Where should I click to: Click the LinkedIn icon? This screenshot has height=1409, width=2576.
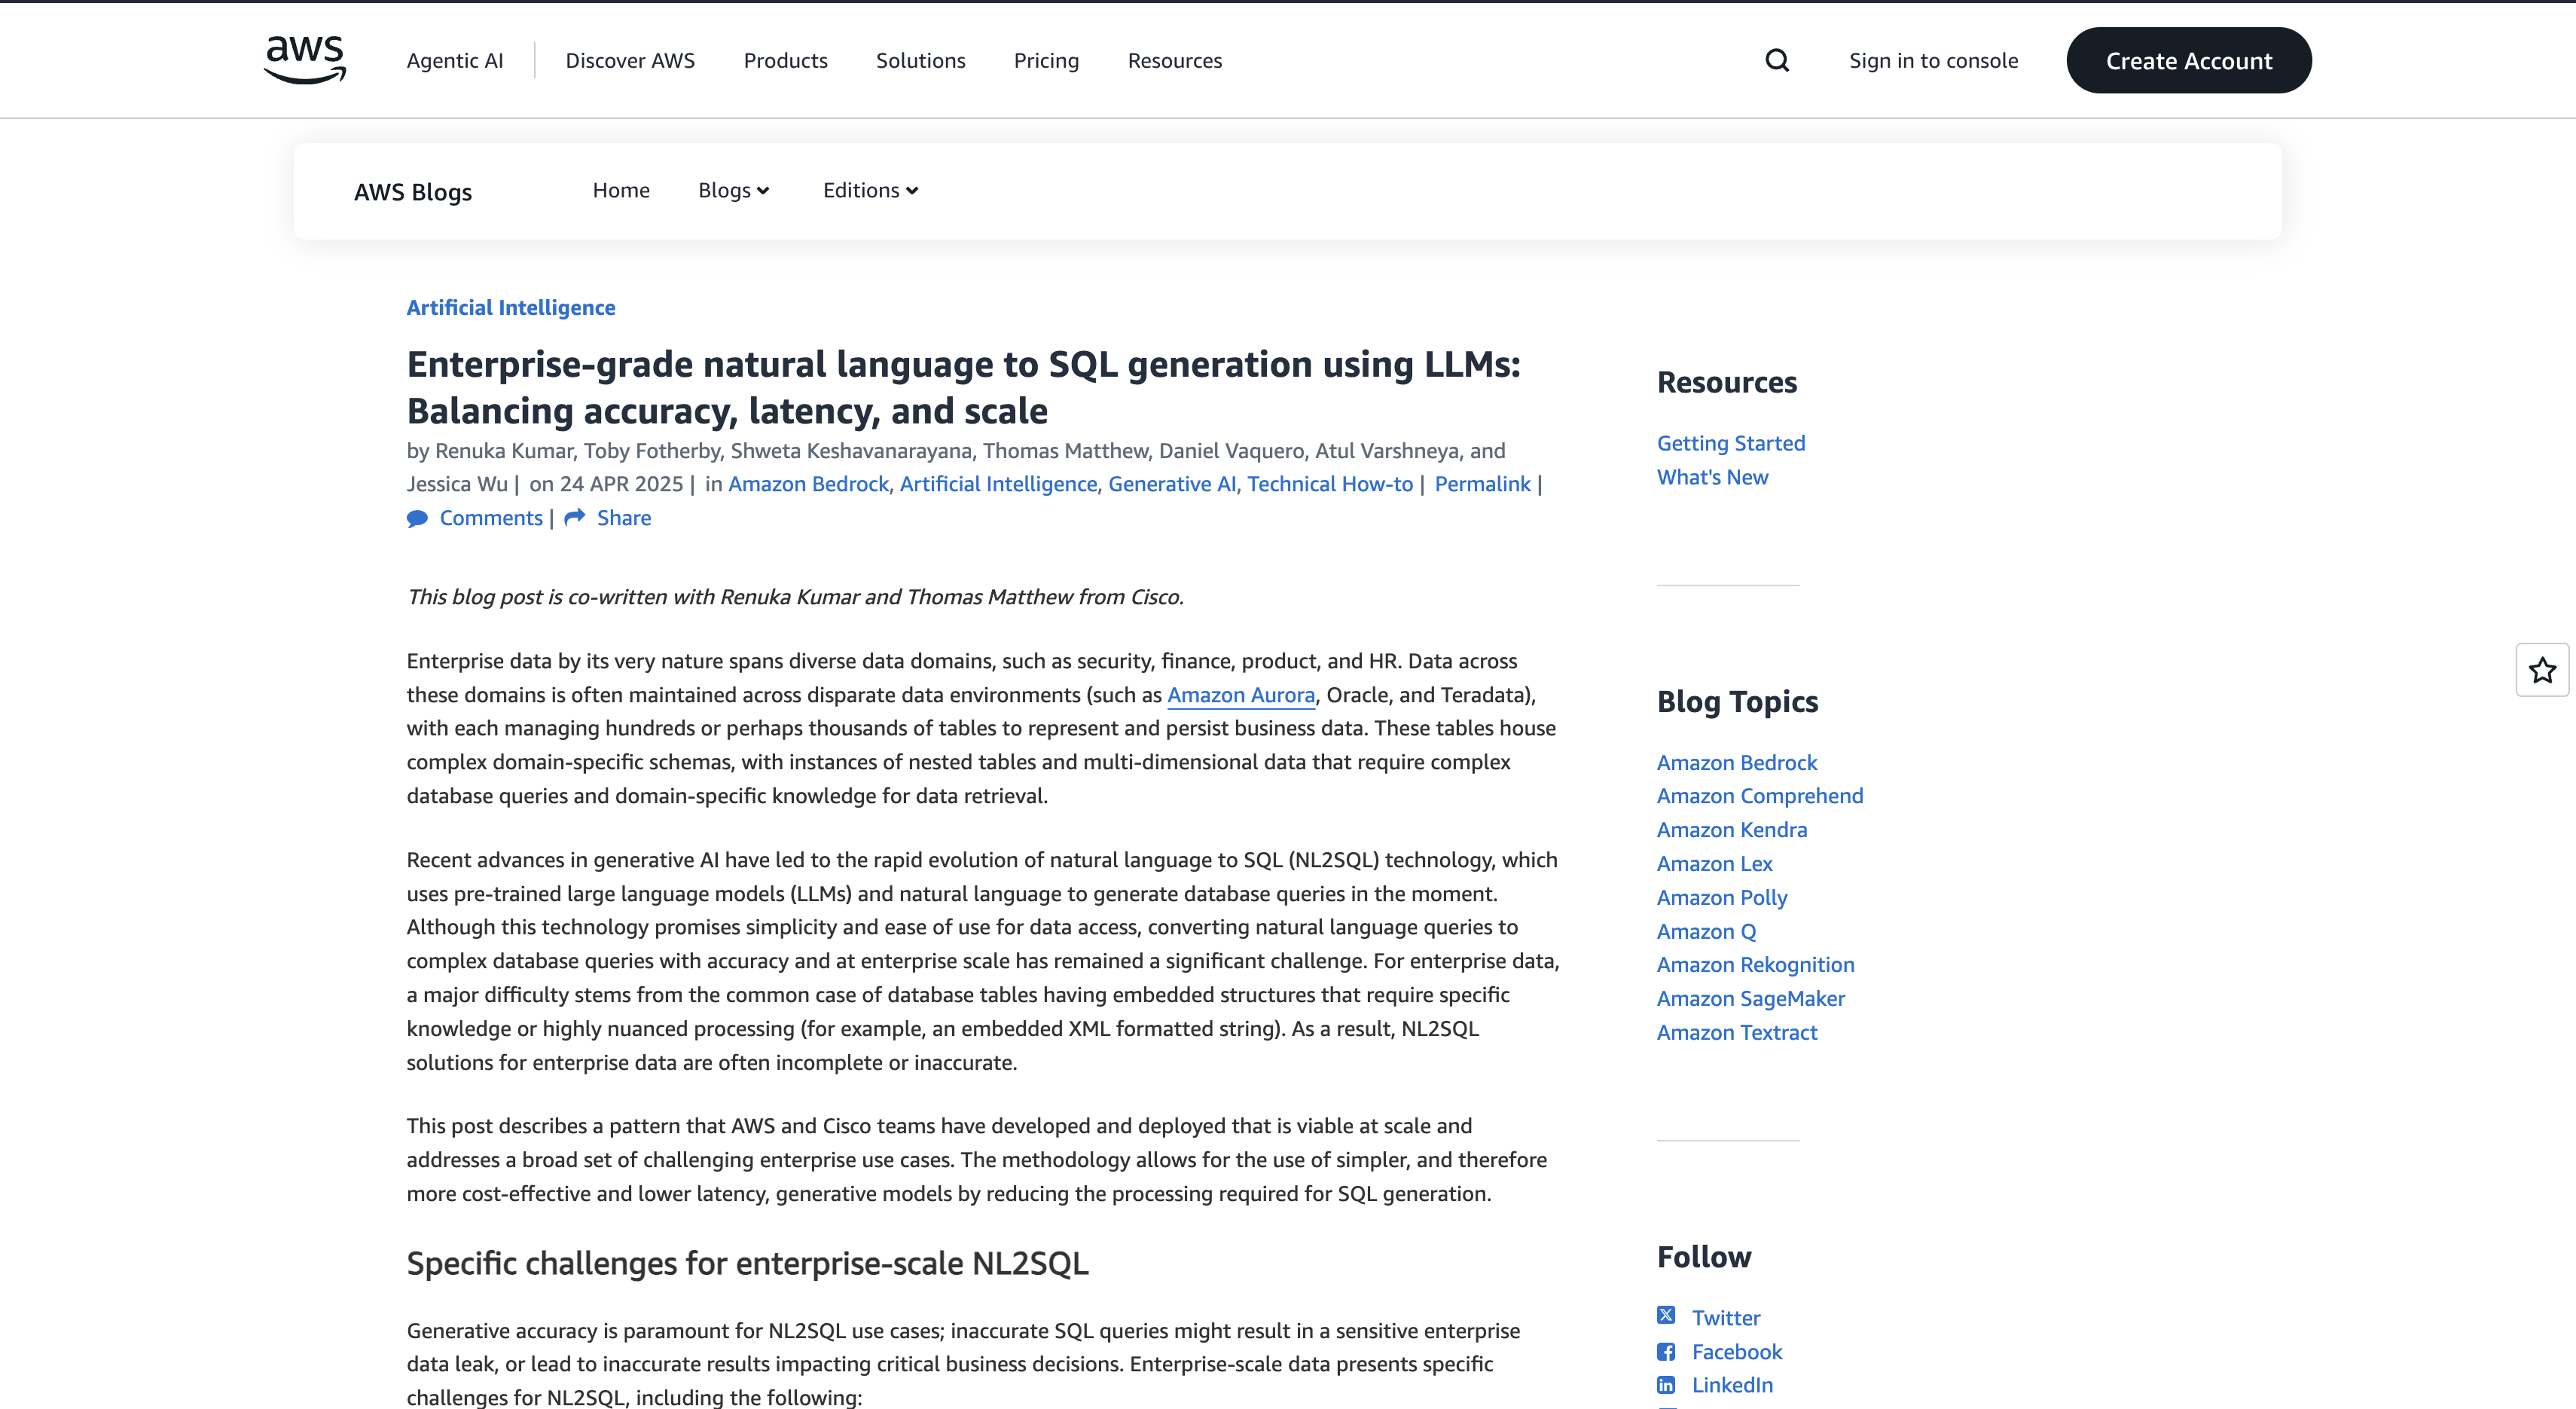[x=1666, y=1385]
